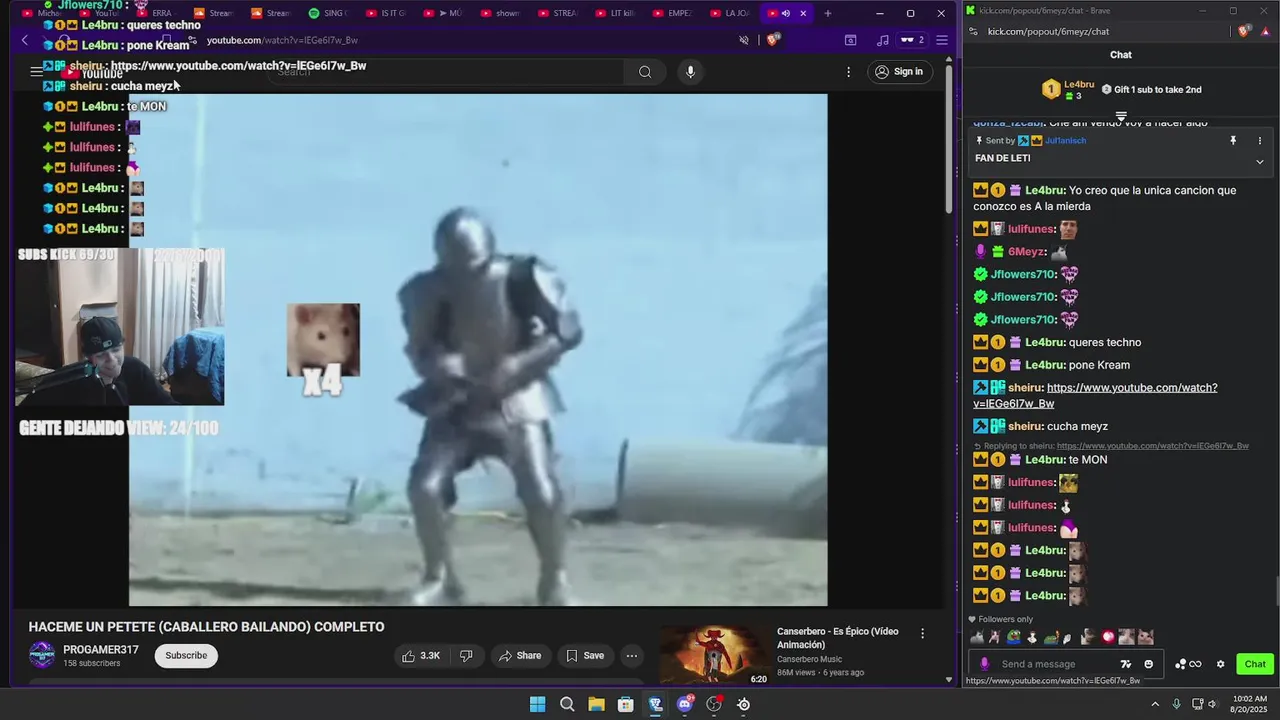Screen dimensions: 1280x720
Task: Click the YouTube search magnifier button
Action: (x=645, y=71)
